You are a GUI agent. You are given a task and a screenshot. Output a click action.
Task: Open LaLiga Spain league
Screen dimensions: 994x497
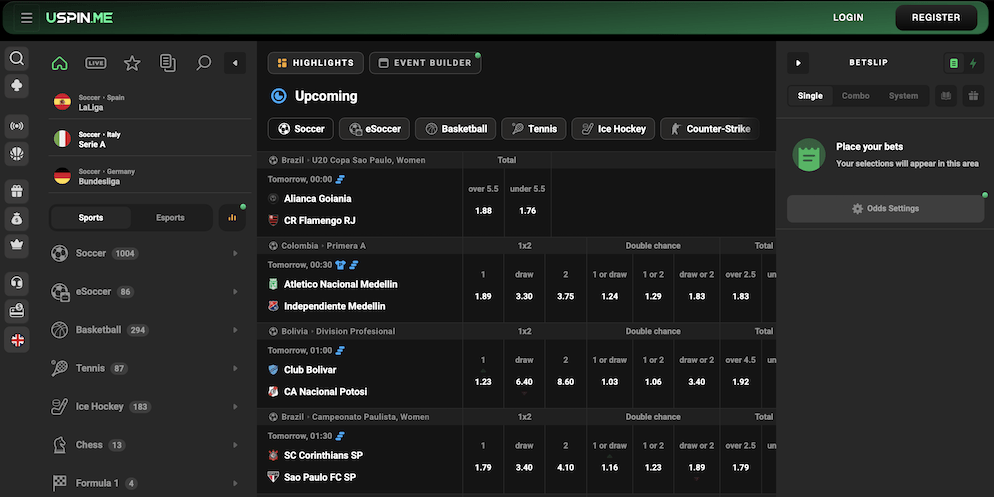click(150, 102)
